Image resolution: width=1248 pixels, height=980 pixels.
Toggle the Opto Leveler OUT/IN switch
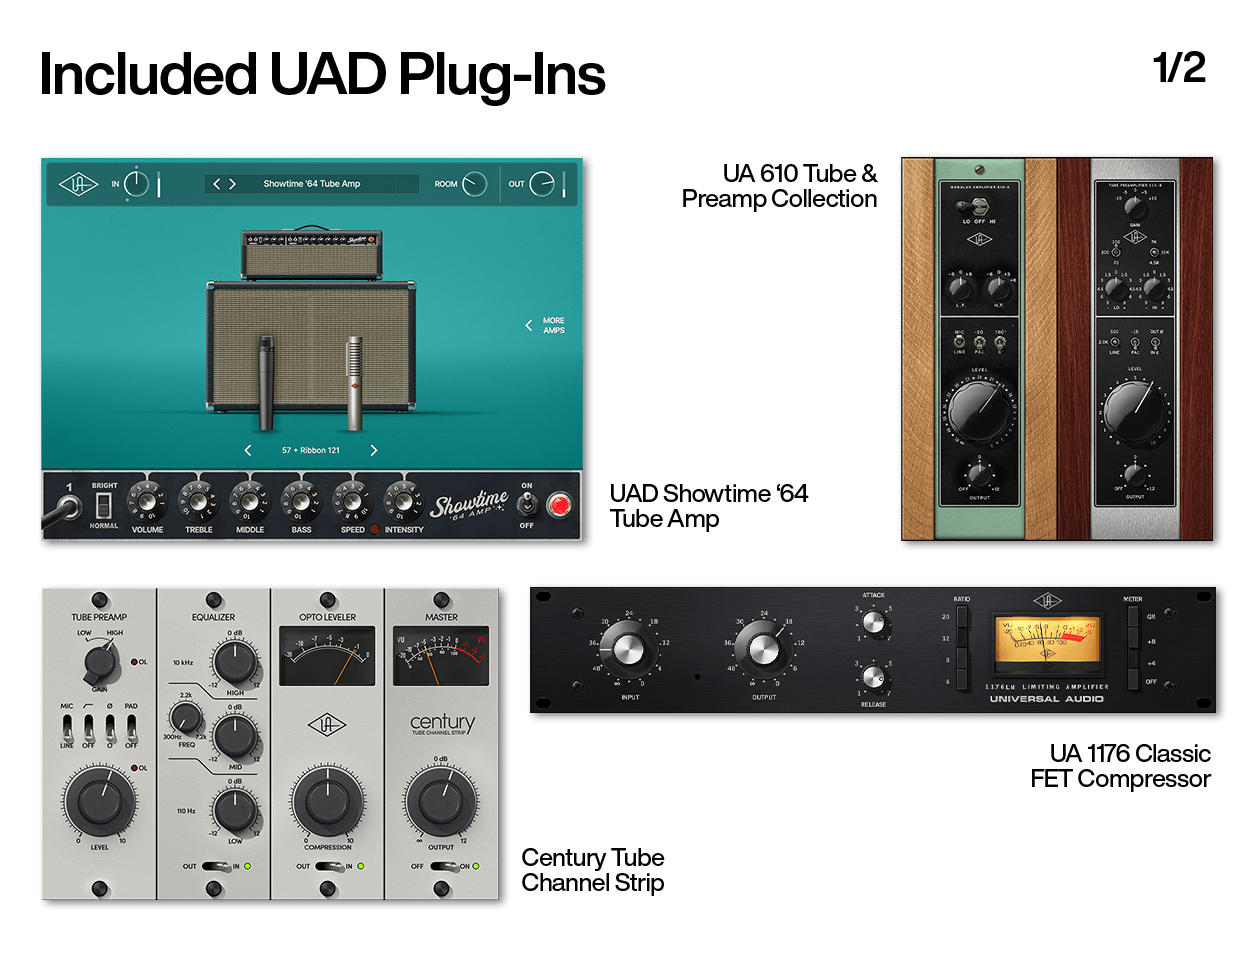329,867
